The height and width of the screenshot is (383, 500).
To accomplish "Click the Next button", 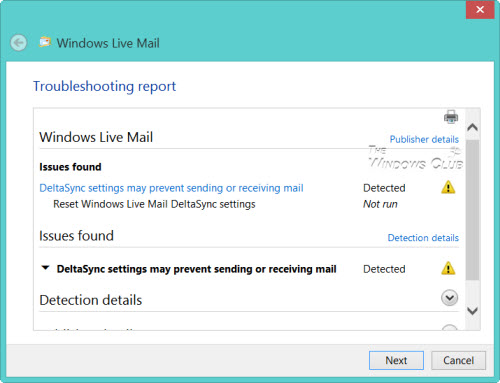I will (396, 360).
